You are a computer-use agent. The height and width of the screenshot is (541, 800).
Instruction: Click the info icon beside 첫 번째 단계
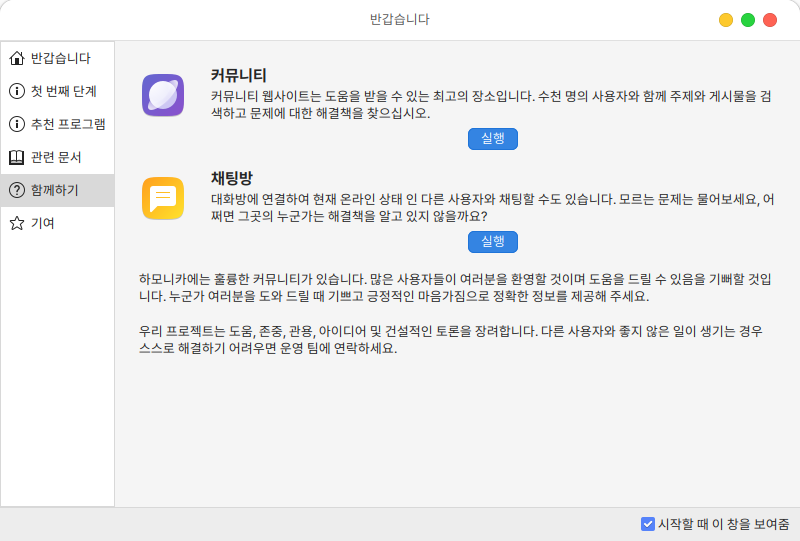click(x=17, y=91)
